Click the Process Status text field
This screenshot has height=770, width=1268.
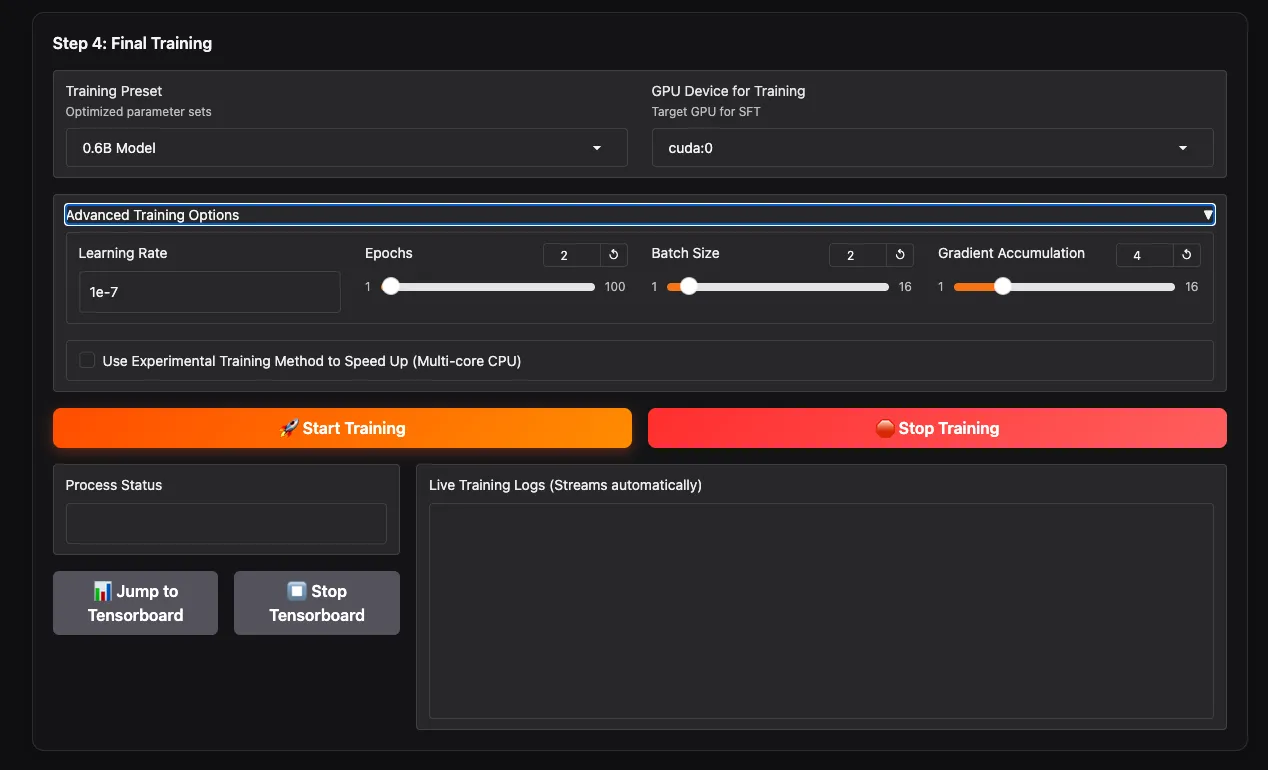[x=226, y=524]
